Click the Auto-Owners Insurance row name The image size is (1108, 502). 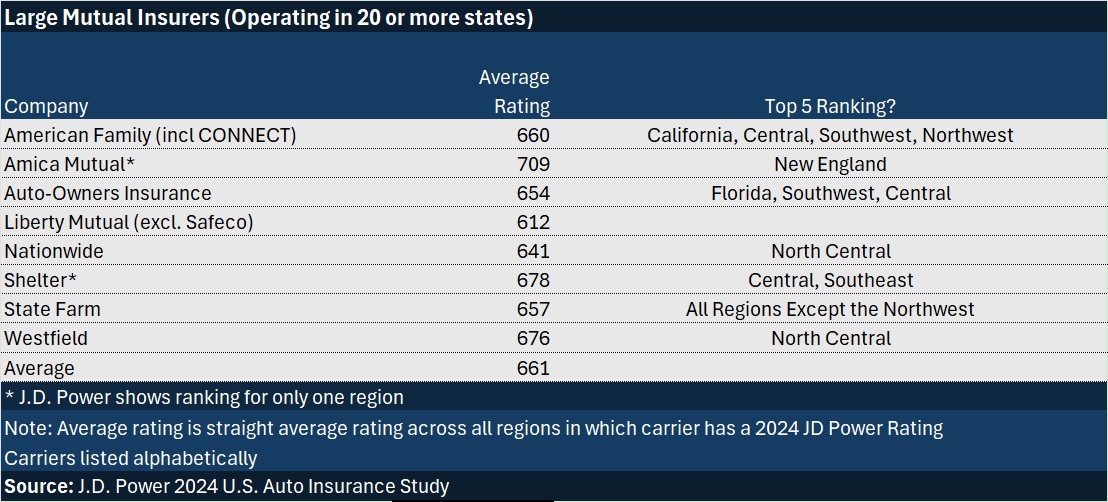click(x=108, y=193)
